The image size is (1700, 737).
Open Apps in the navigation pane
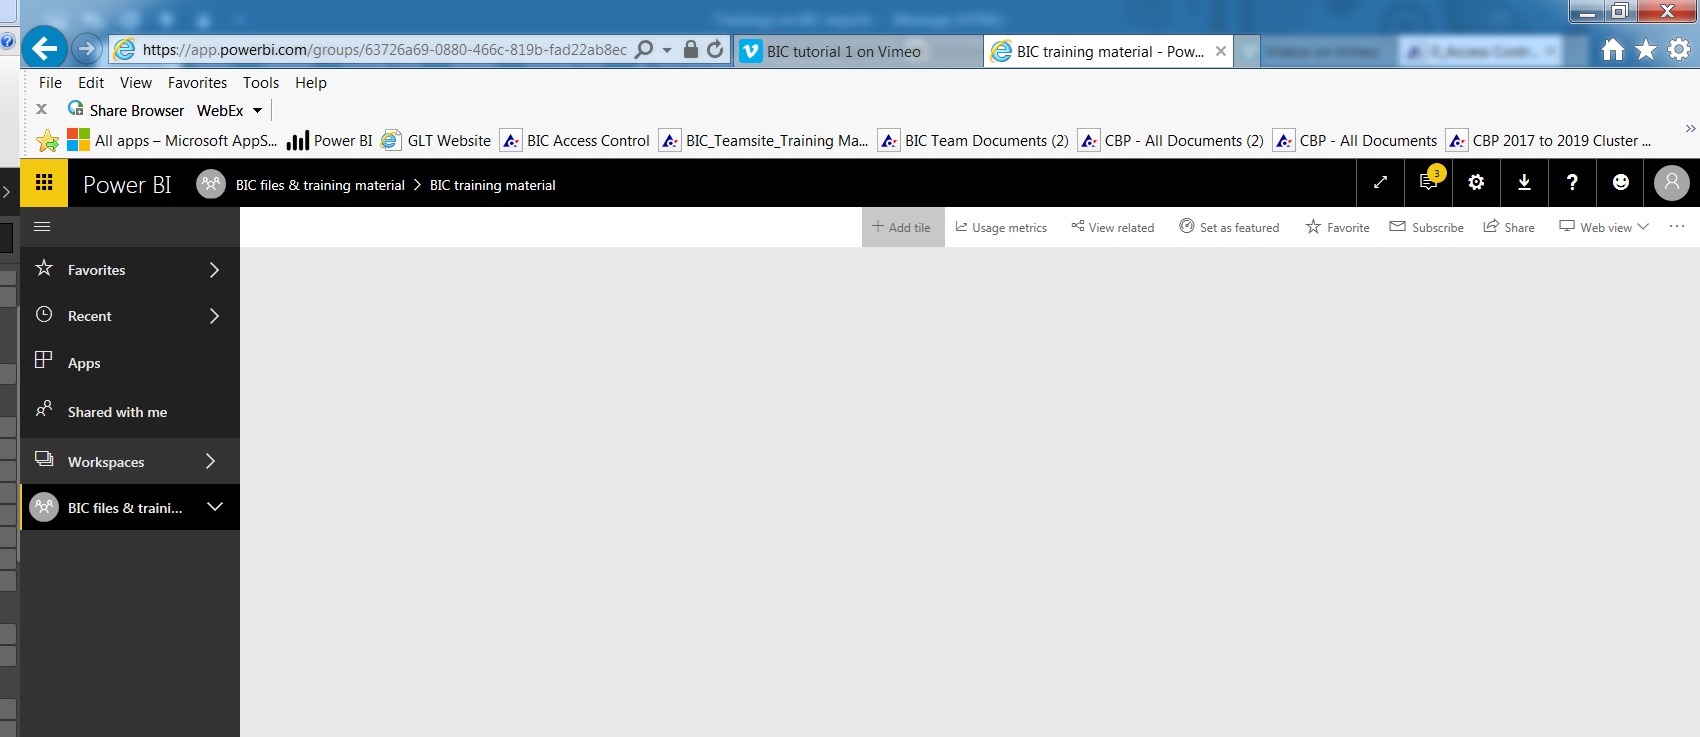(130, 363)
